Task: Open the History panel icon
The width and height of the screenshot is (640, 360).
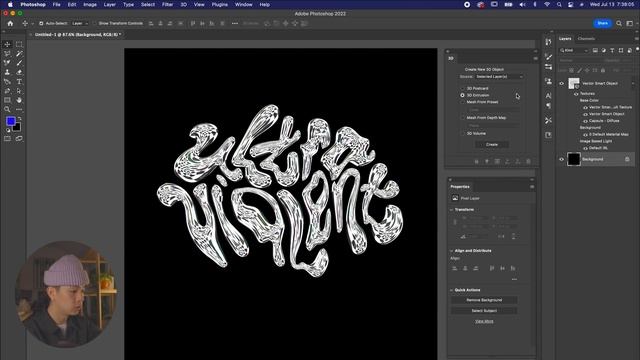Action: pyautogui.click(x=548, y=42)
